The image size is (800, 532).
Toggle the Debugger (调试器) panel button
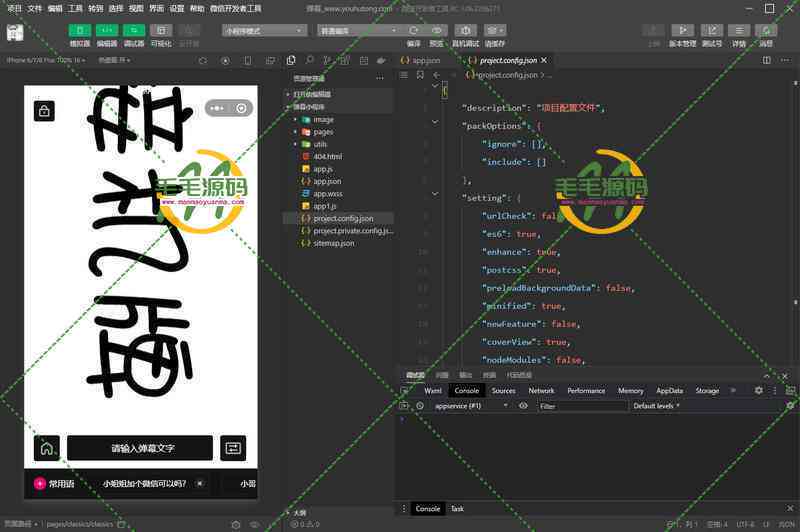tap(134, 31)
